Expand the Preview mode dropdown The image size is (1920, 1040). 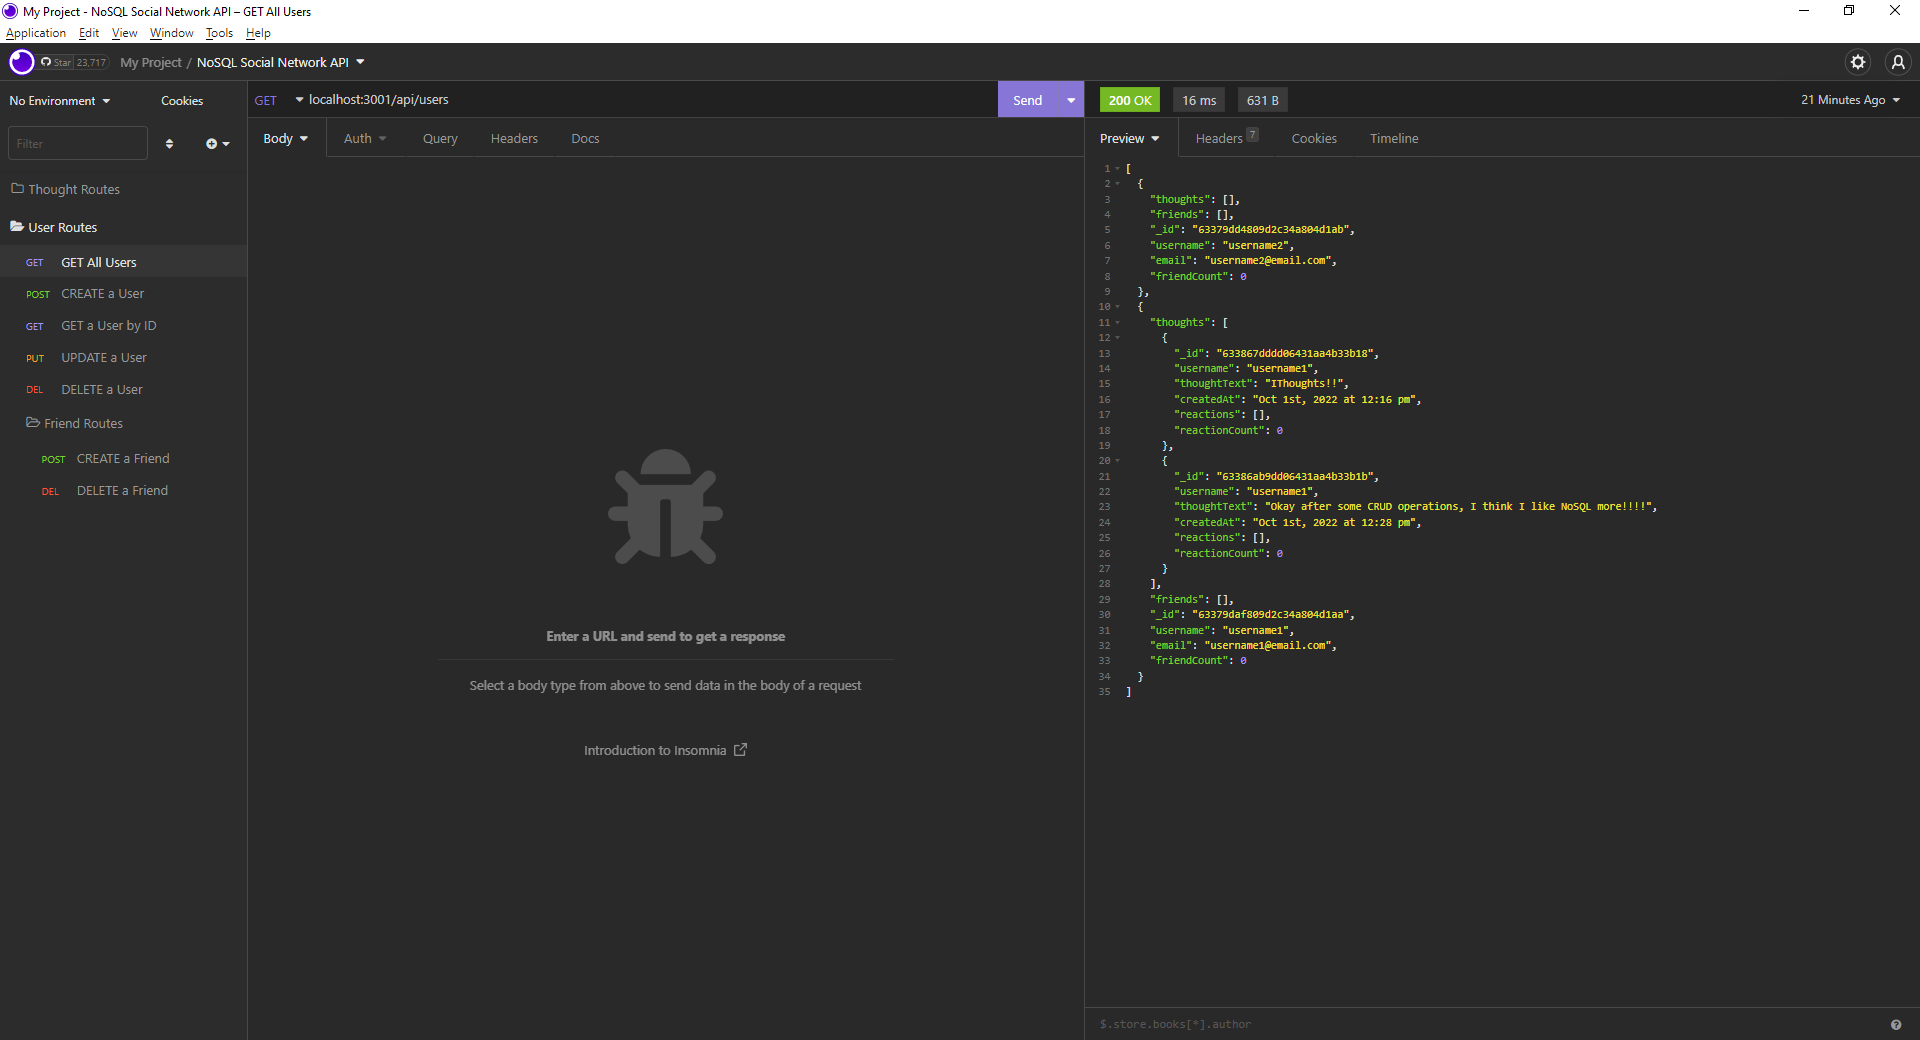coord(1128,138)
